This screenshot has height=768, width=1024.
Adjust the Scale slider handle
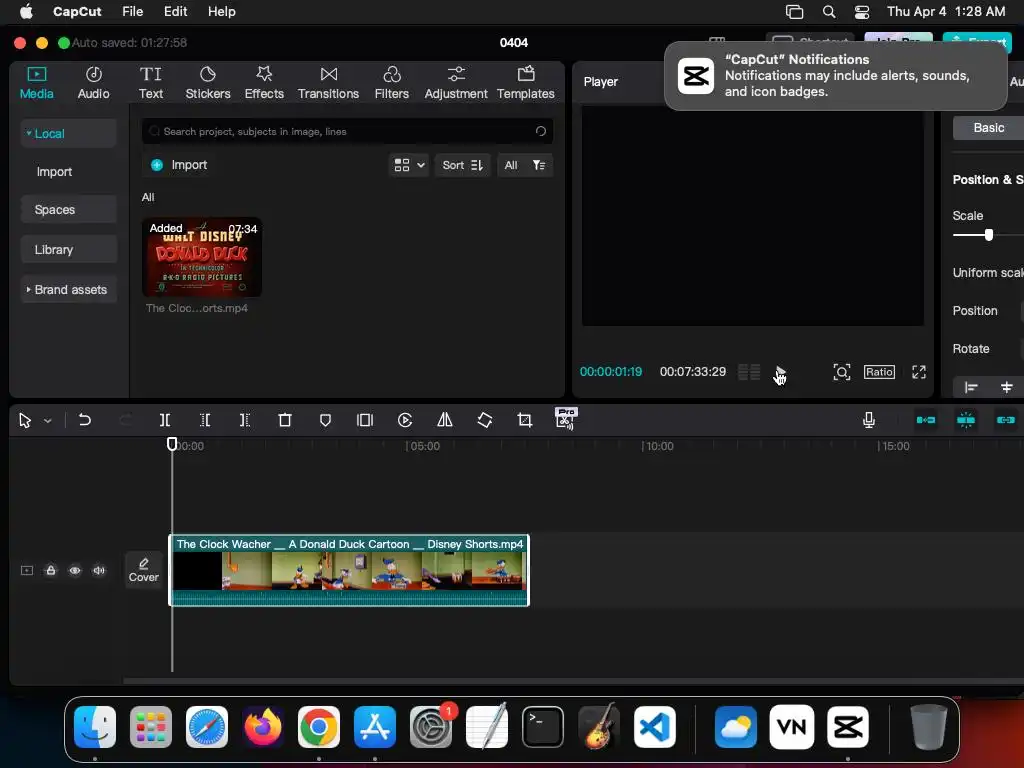click(989, 234)
